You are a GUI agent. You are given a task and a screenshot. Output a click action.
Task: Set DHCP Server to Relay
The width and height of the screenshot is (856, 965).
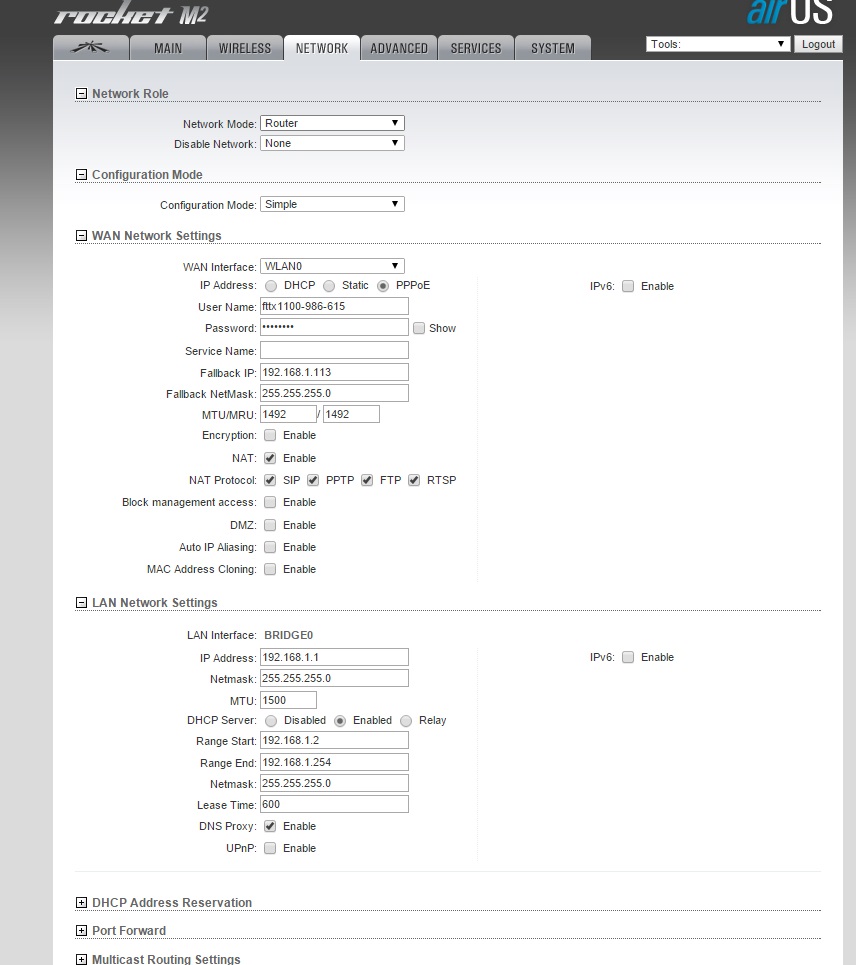pos(406,721)
